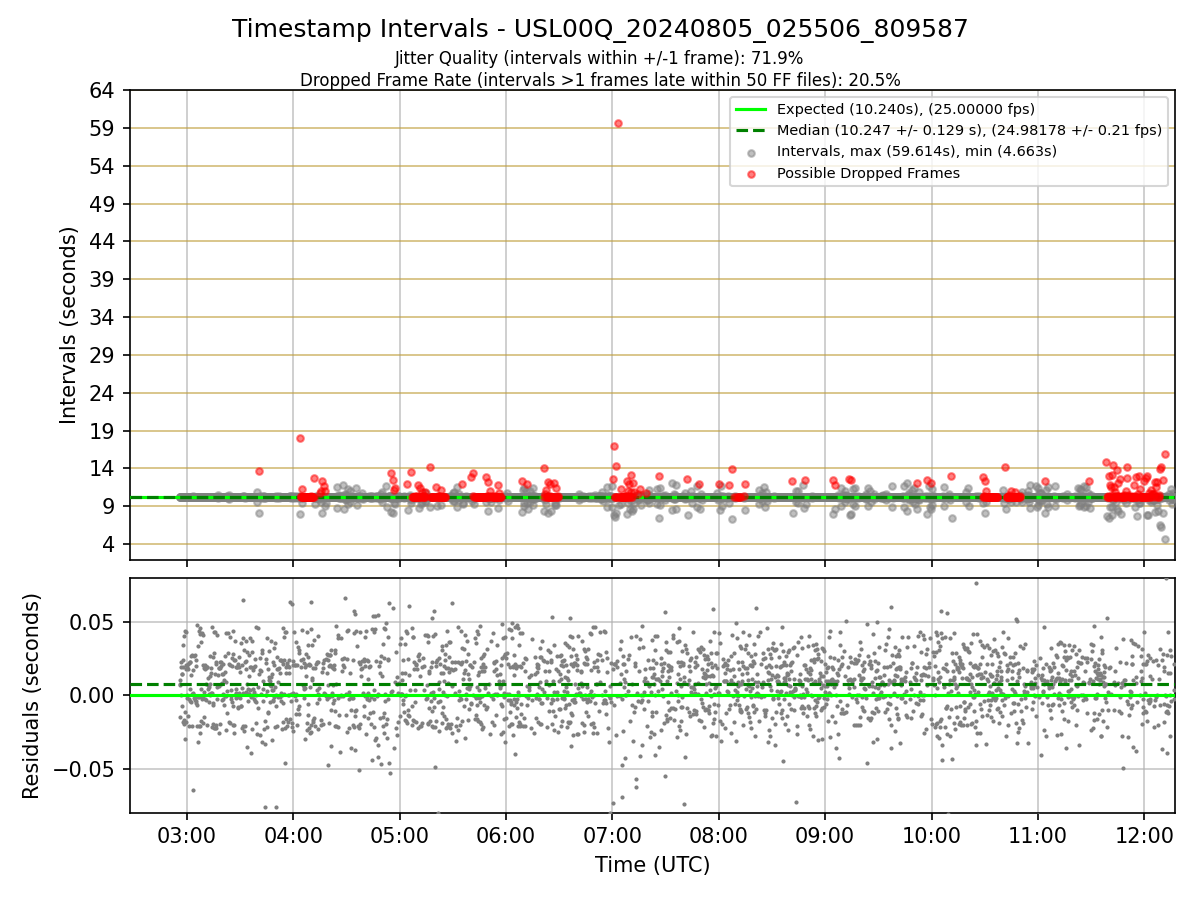Viewport: 1200px width, 900px height.
Task: Click the 'Intervals (seconds)' y-axis label
Action: click(68, 325)
